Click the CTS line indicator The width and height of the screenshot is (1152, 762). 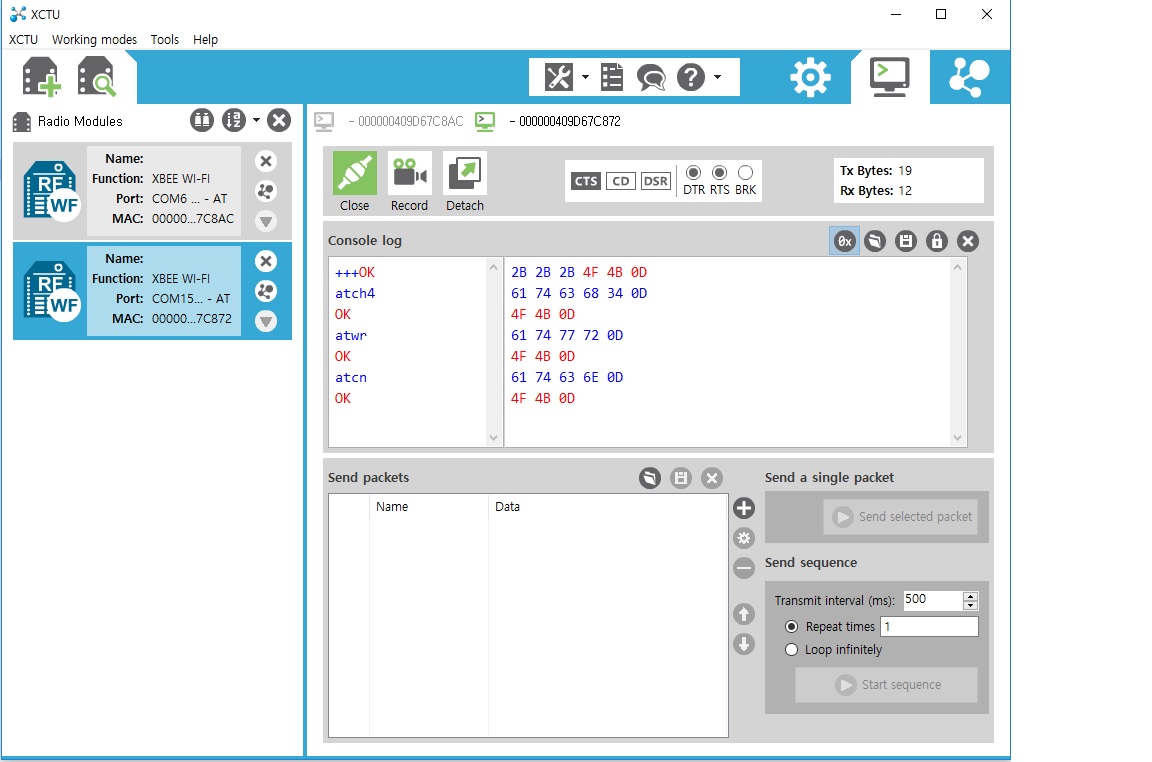coord(586,181)
